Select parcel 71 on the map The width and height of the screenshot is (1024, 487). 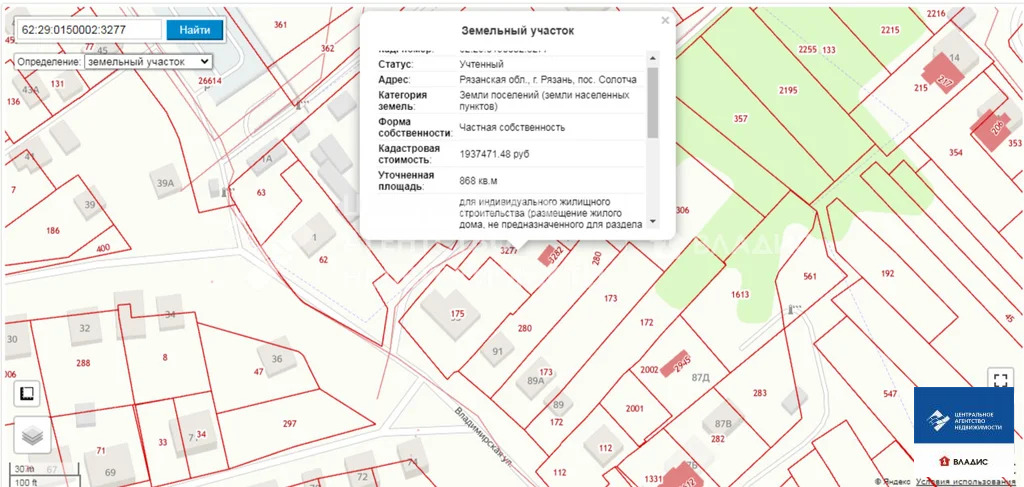coord(101,450)
